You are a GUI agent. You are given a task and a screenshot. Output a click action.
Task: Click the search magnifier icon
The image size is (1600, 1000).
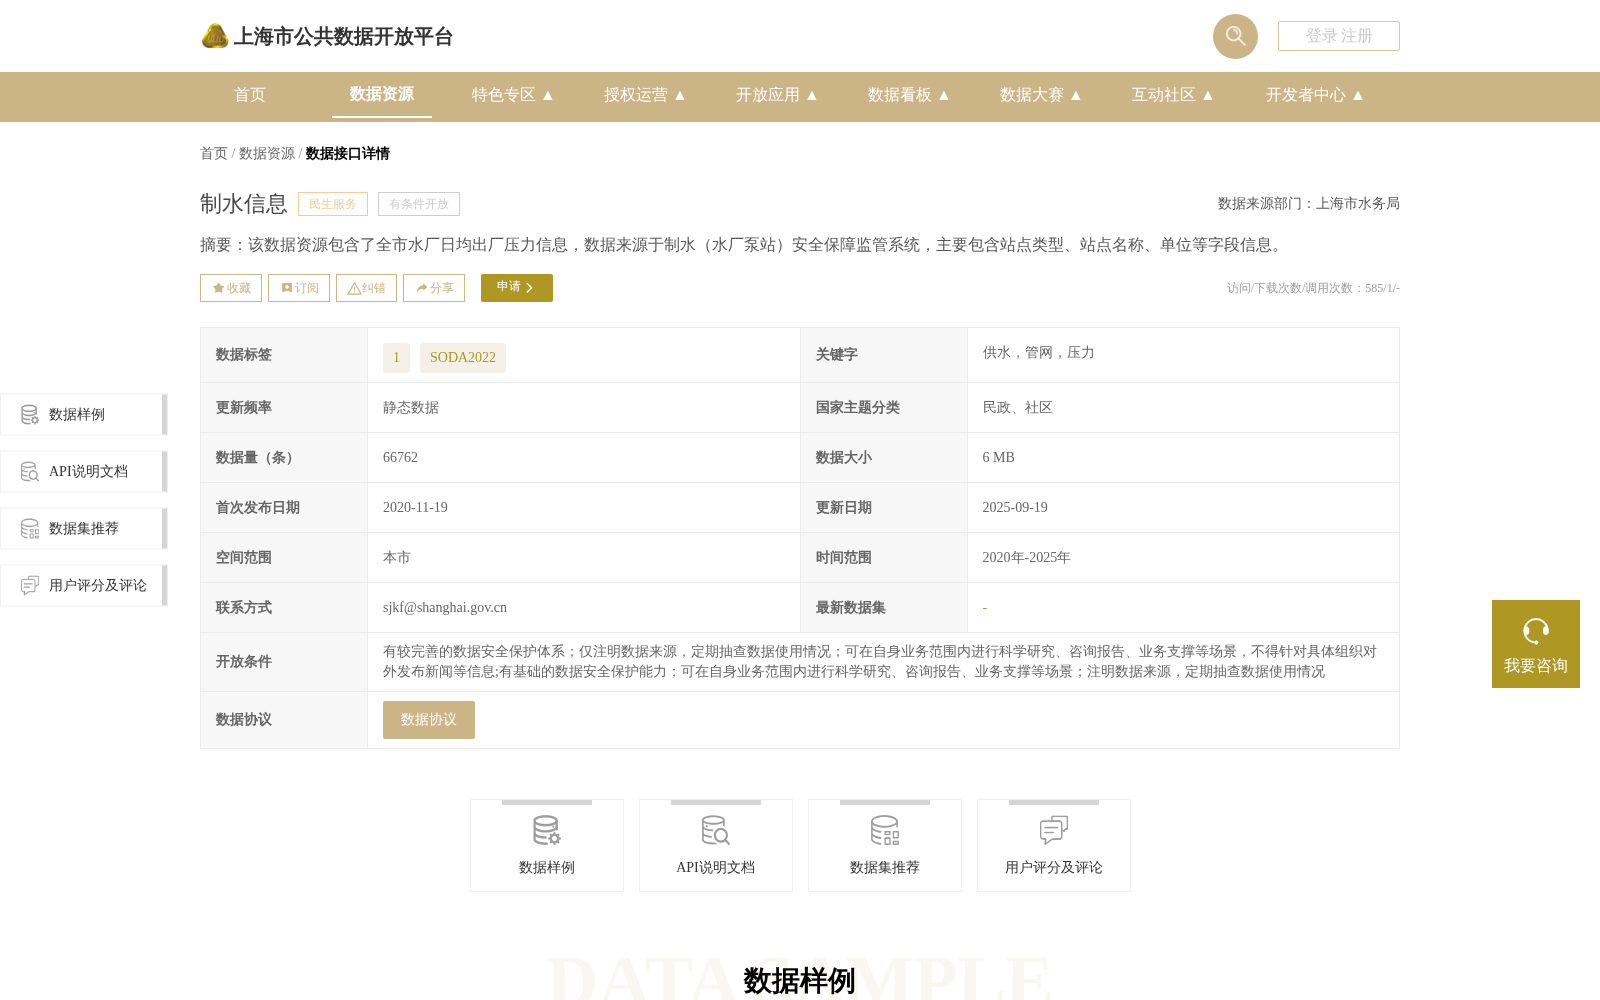pos(1235,36)
